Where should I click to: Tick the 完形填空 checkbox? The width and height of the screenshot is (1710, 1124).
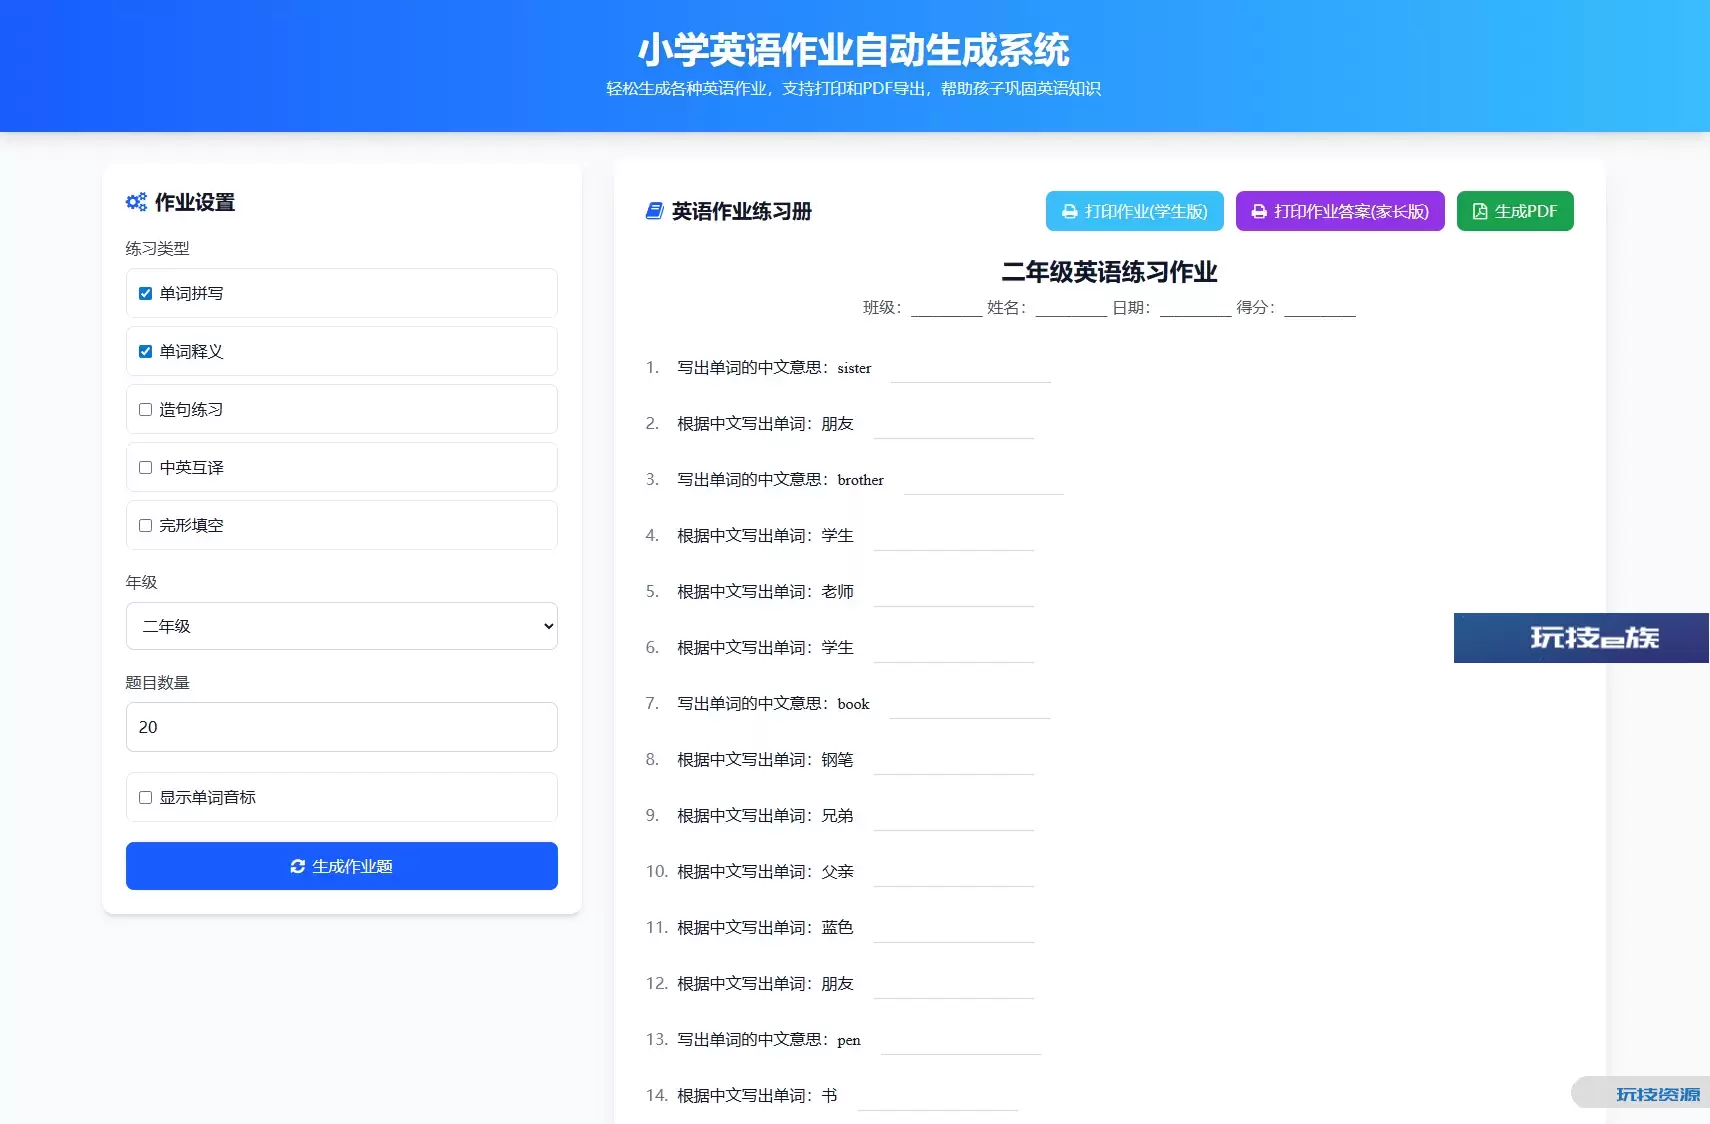(145, 526)
